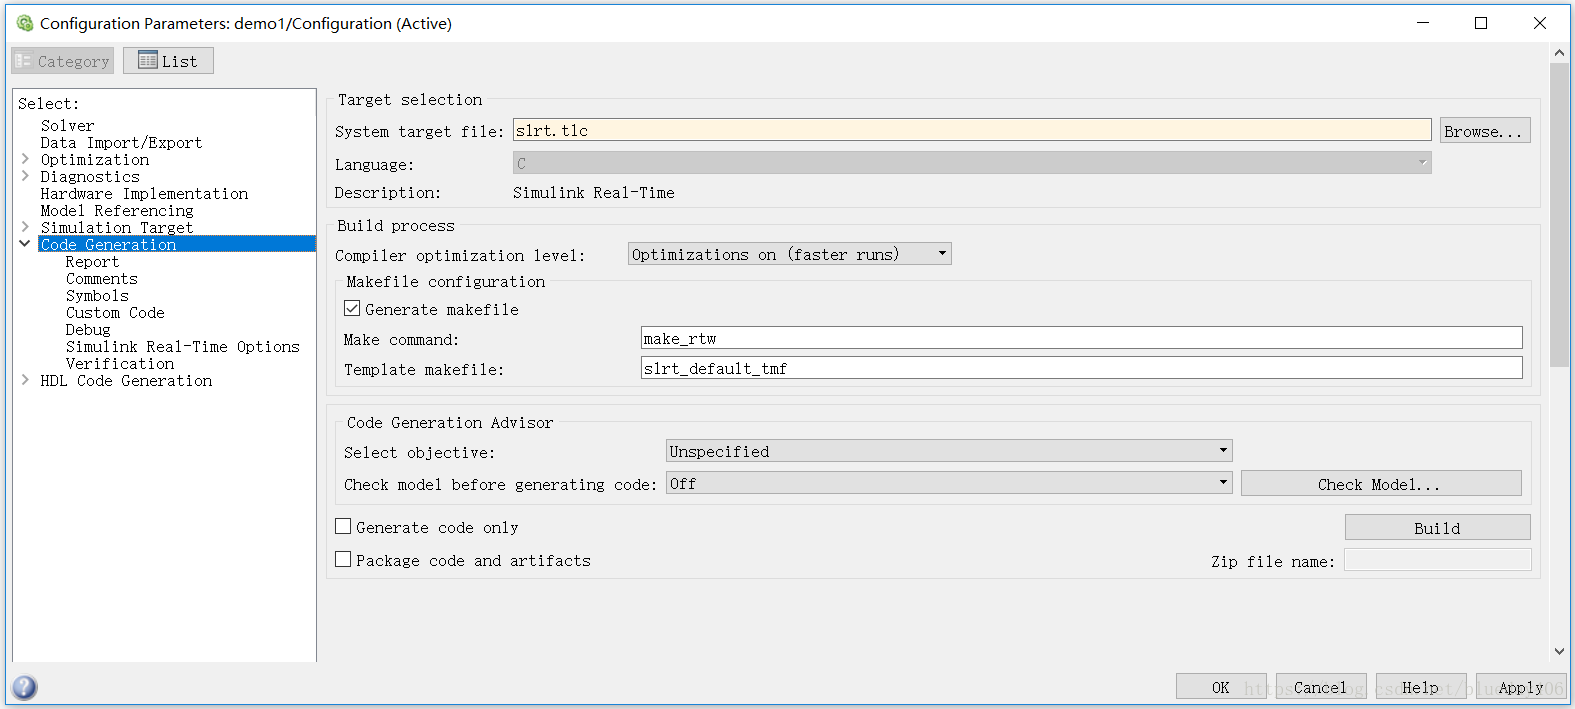Open Compiler optimization level dropdown

tap(789, 254)
